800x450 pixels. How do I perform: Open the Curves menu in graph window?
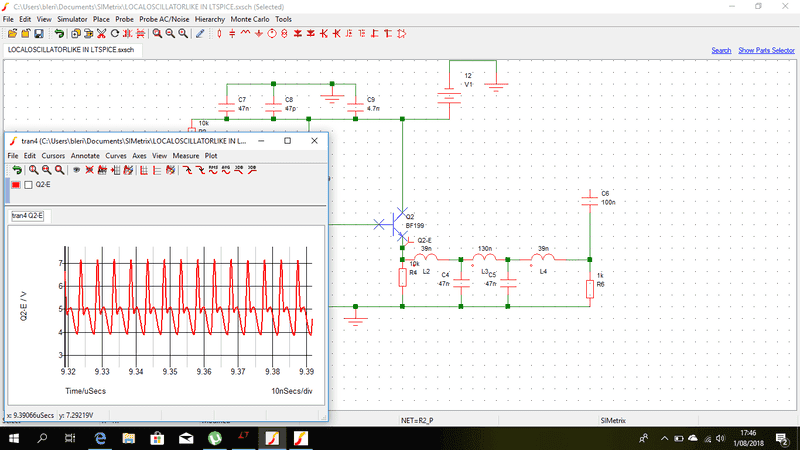coord(116,156)
